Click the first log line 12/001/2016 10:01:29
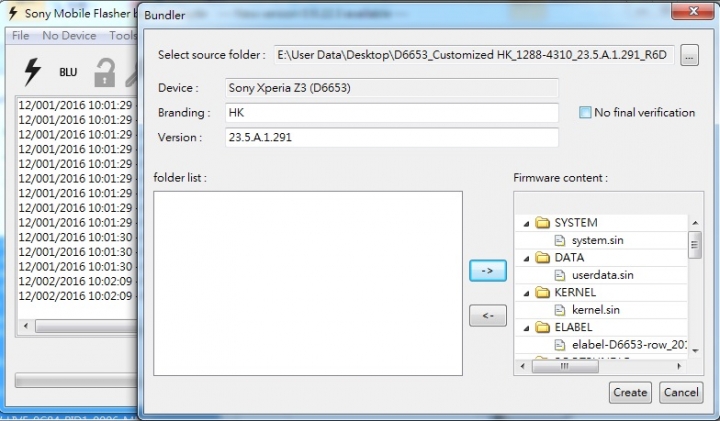720x421 pixels. coord(75,105)
